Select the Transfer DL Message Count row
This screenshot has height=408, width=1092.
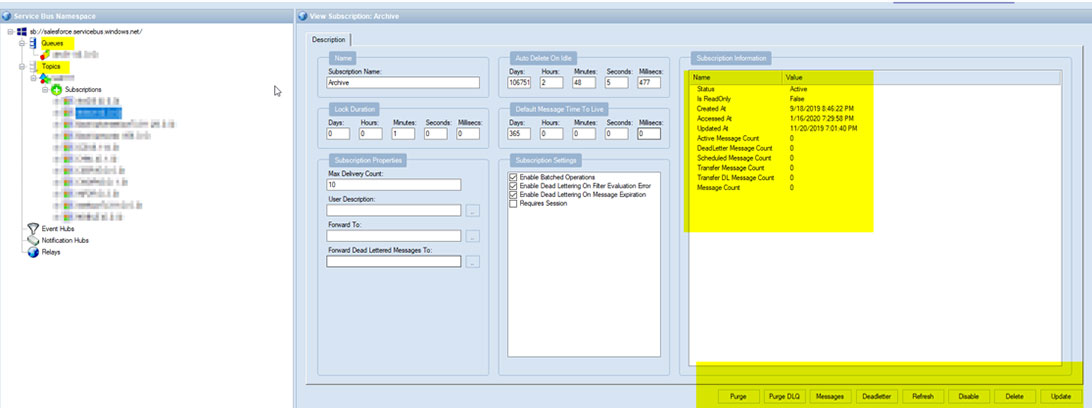[875, 178]
